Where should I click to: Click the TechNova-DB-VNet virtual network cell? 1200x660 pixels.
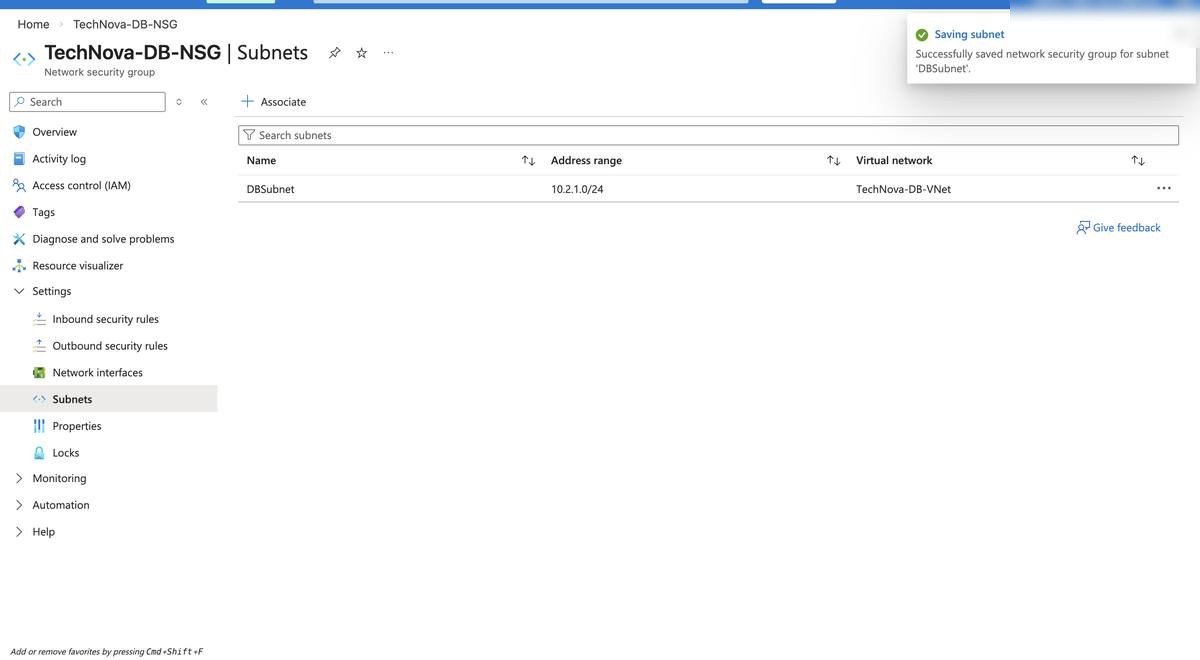[x=903, y=189]
